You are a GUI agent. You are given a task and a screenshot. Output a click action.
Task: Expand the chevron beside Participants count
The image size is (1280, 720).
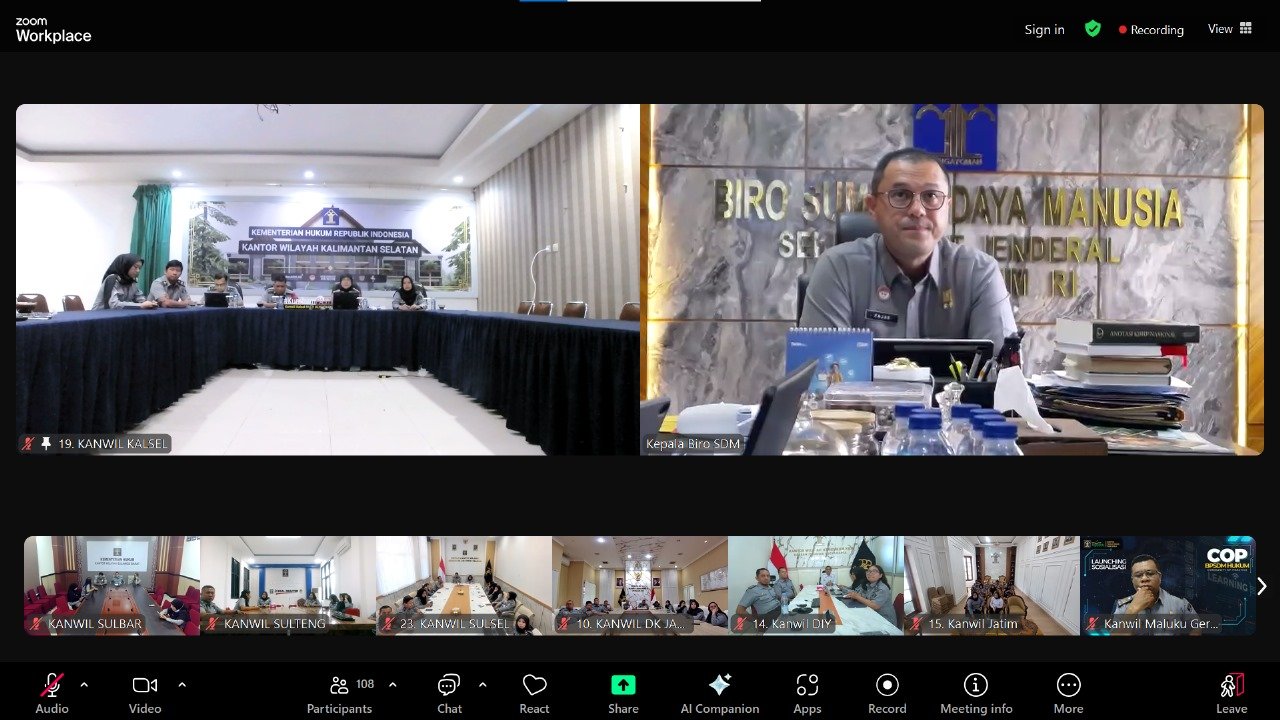coord(392,685)
